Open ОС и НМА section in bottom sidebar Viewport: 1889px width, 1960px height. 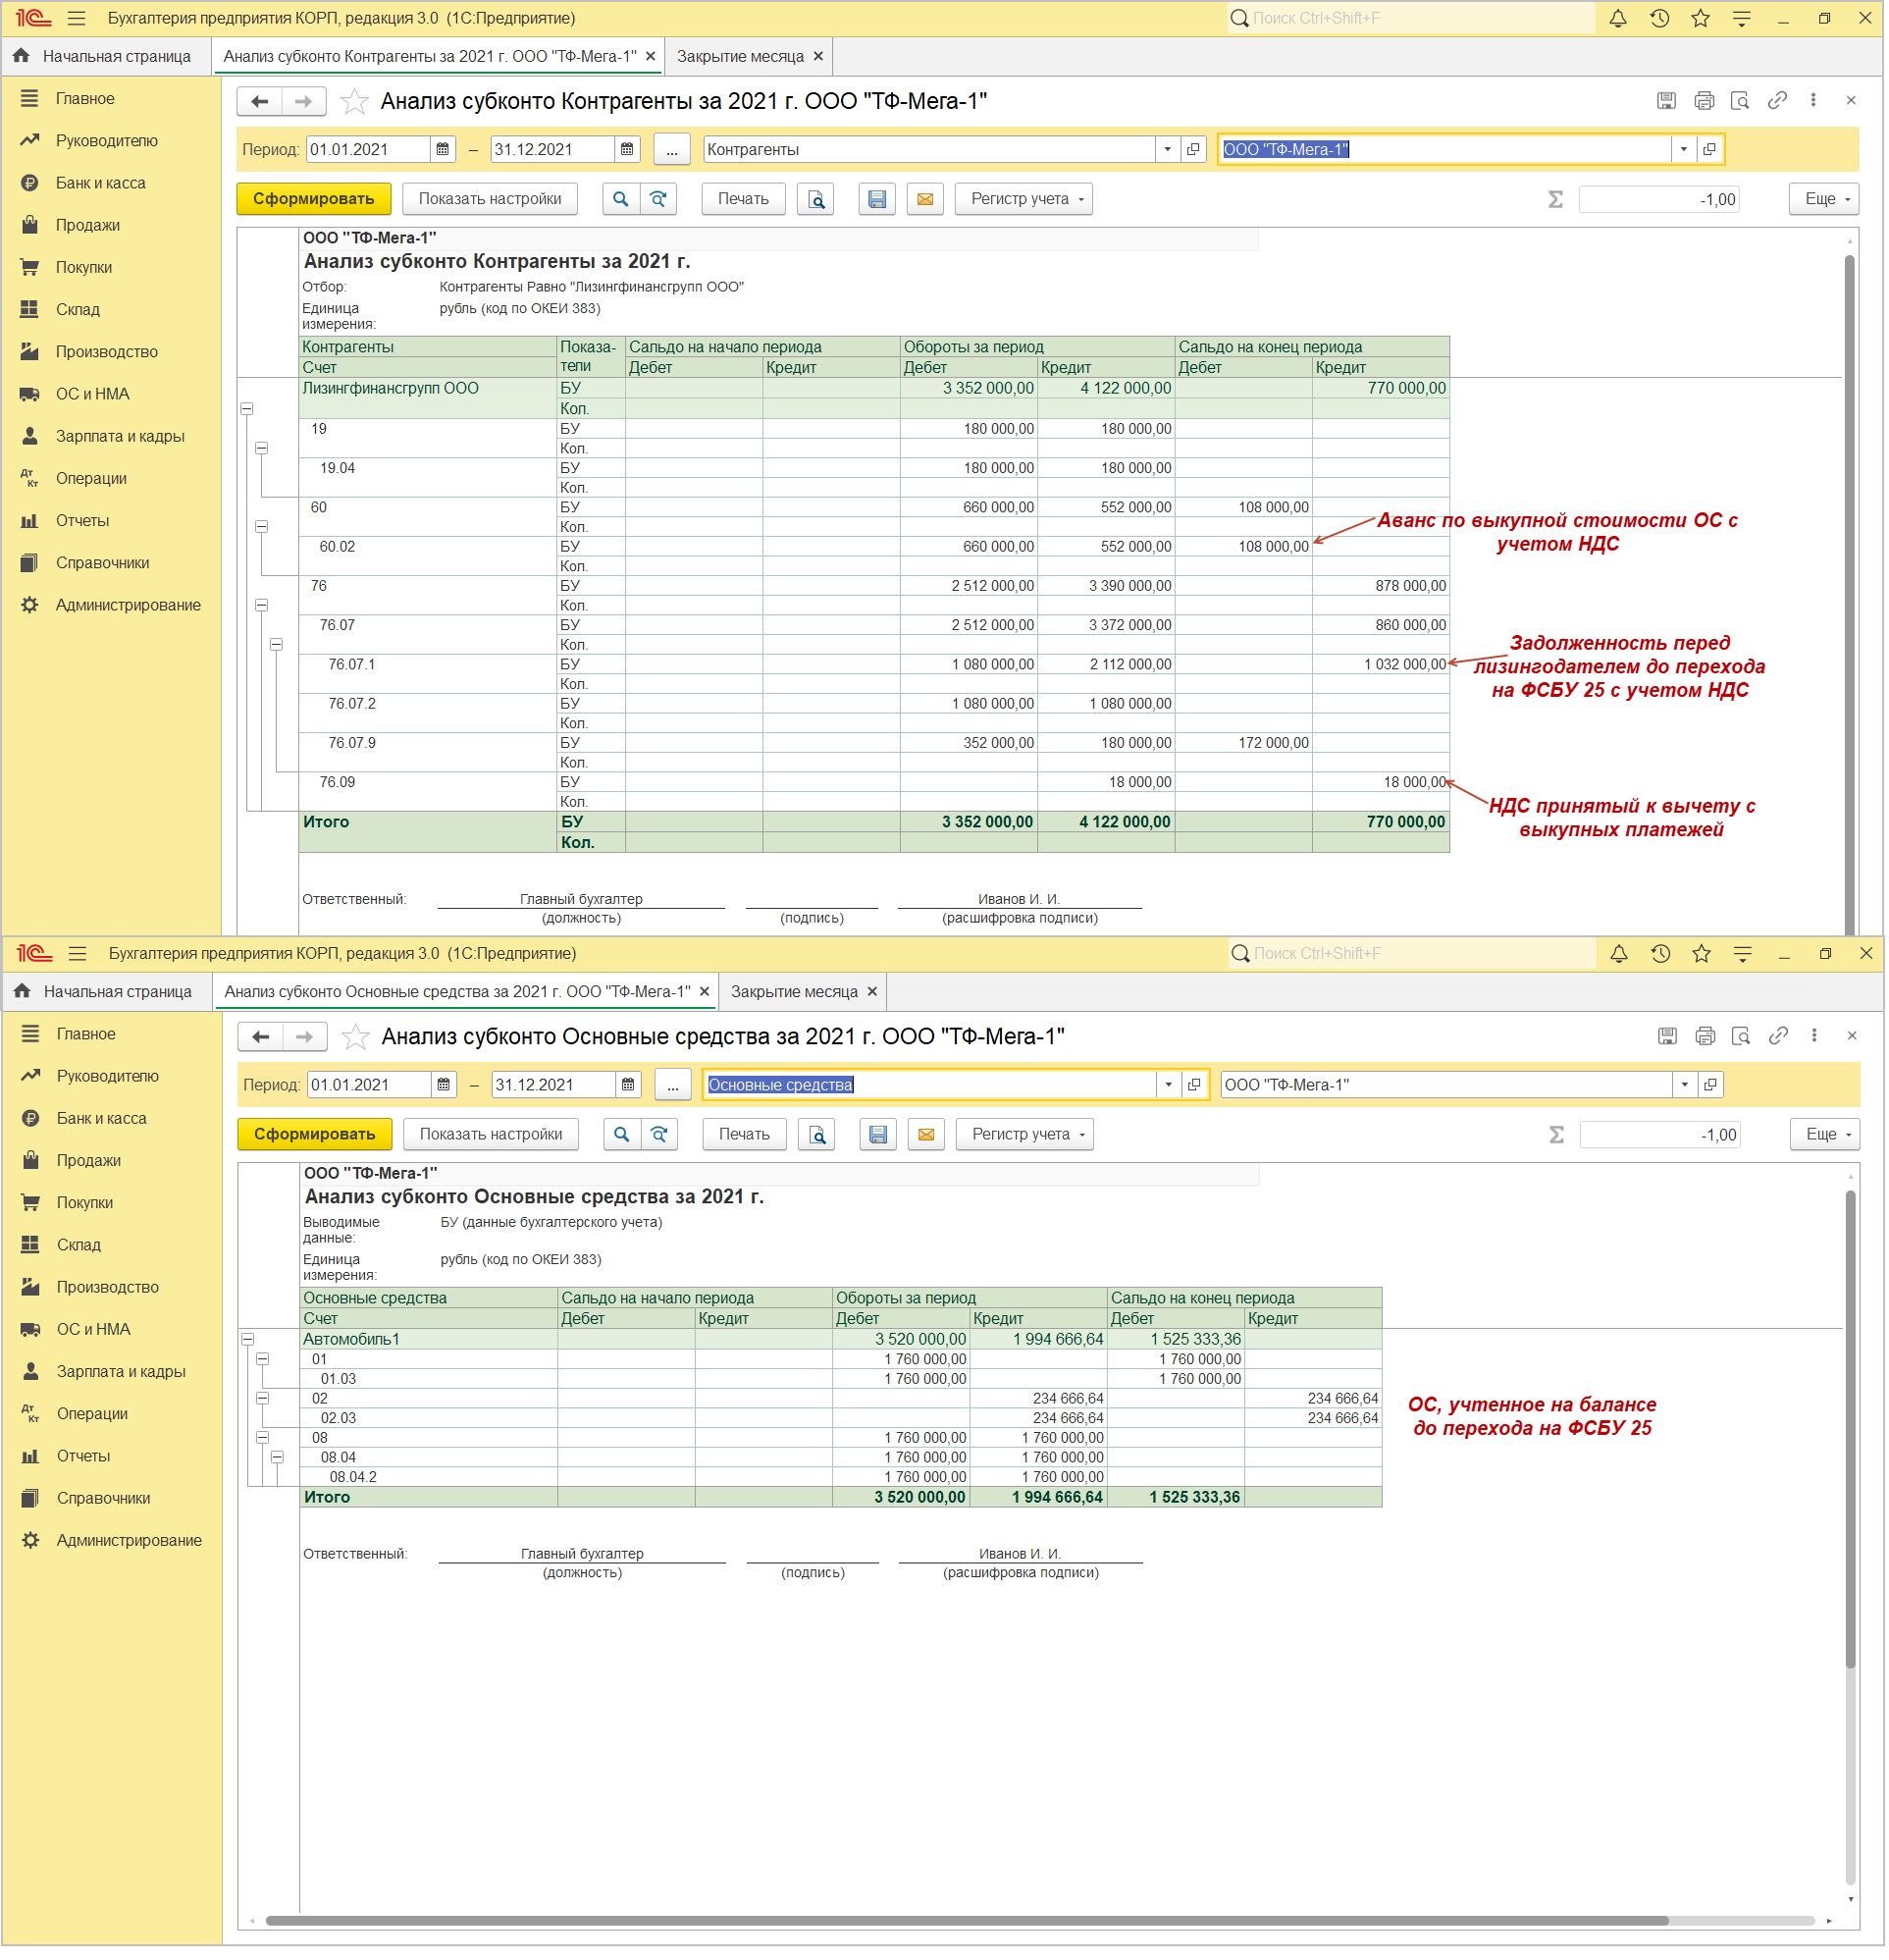pos(94,1330)
